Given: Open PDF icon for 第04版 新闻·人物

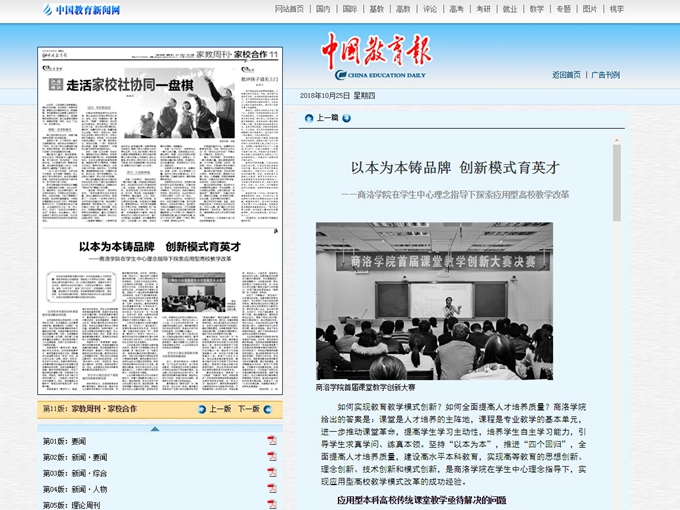Looking at the screenshot, I should pos(271,489).
